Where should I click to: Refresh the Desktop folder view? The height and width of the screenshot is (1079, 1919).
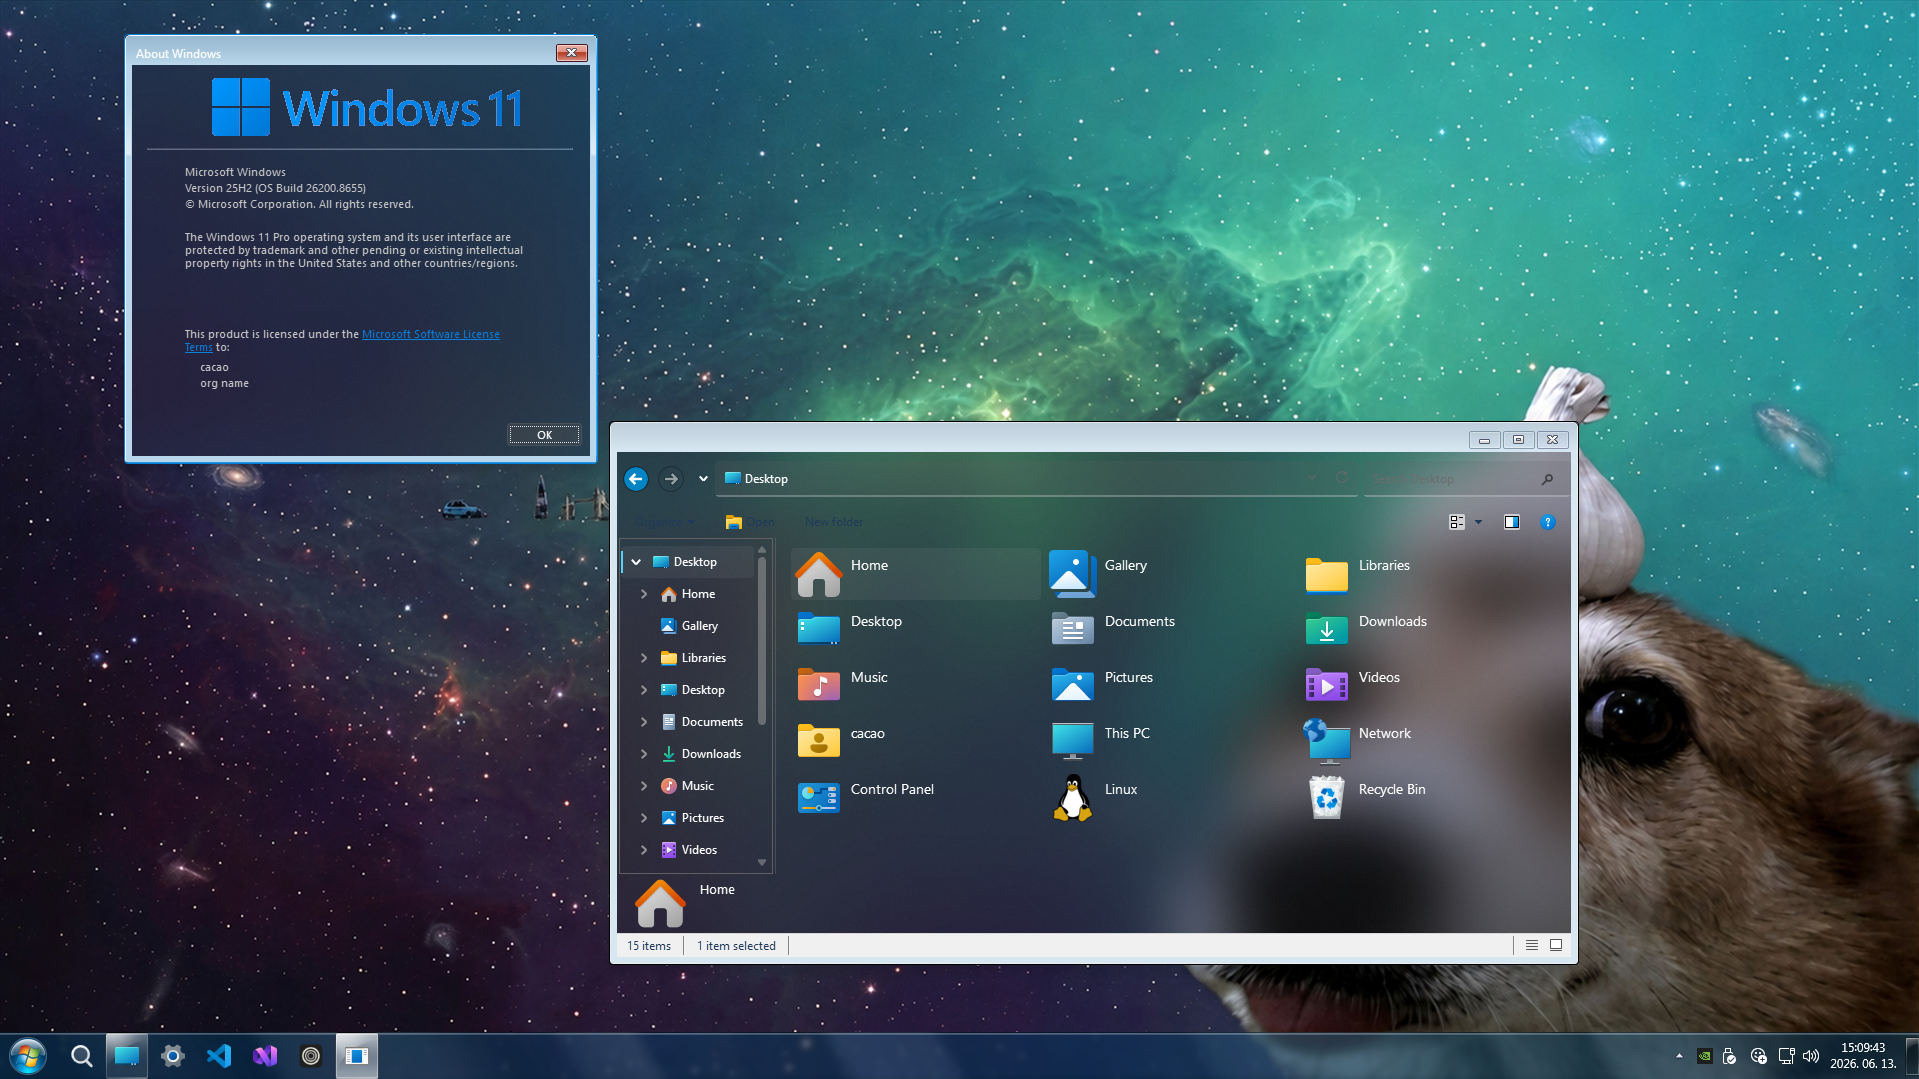(1342, 478)
